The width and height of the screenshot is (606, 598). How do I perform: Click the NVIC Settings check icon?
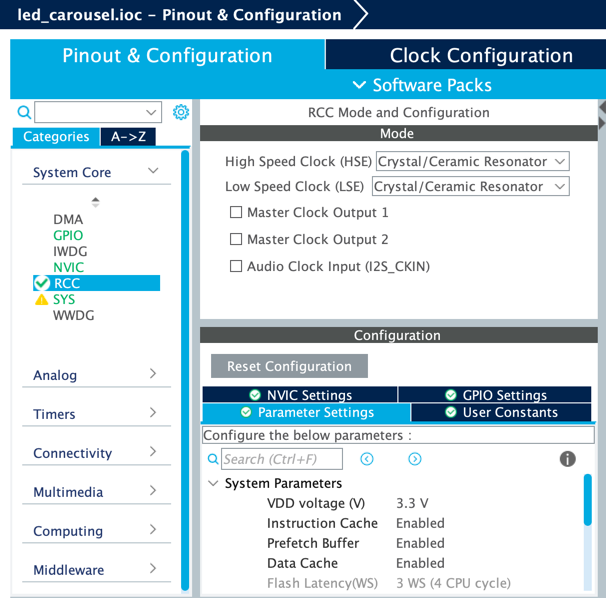[x=255, y=395]
